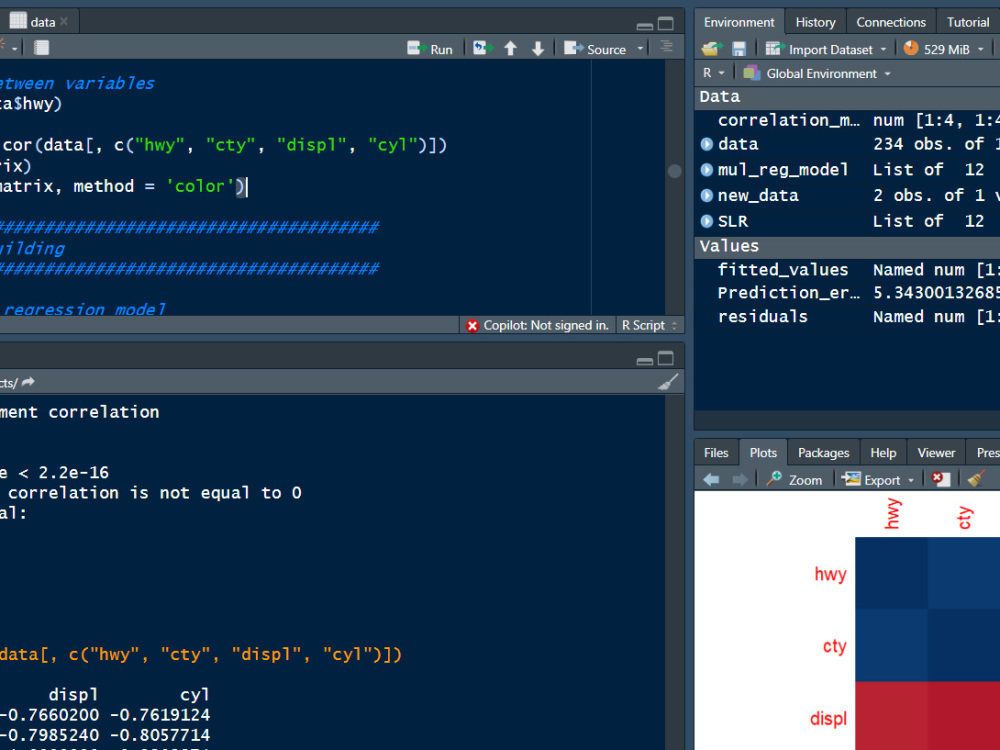
Task: Save the environment workspace with the save icon
Action: pos(740,48)
